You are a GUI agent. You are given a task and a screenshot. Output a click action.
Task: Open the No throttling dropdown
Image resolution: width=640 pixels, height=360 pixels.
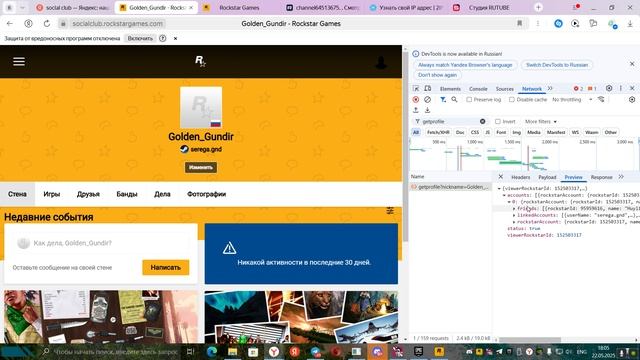[x=572, y=100]
